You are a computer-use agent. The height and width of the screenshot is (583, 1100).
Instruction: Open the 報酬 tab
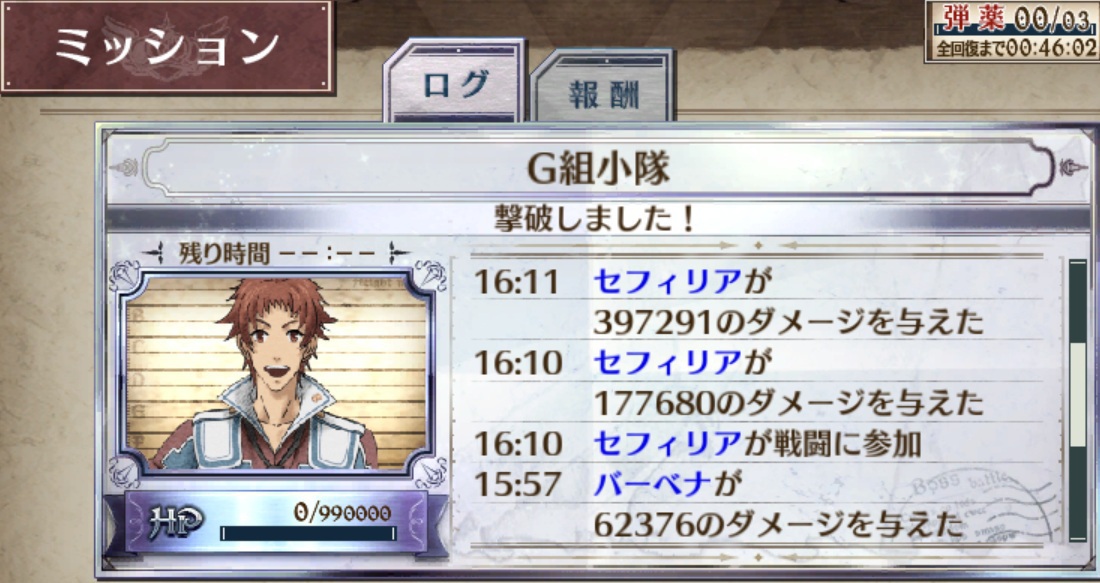coord(603,88)
